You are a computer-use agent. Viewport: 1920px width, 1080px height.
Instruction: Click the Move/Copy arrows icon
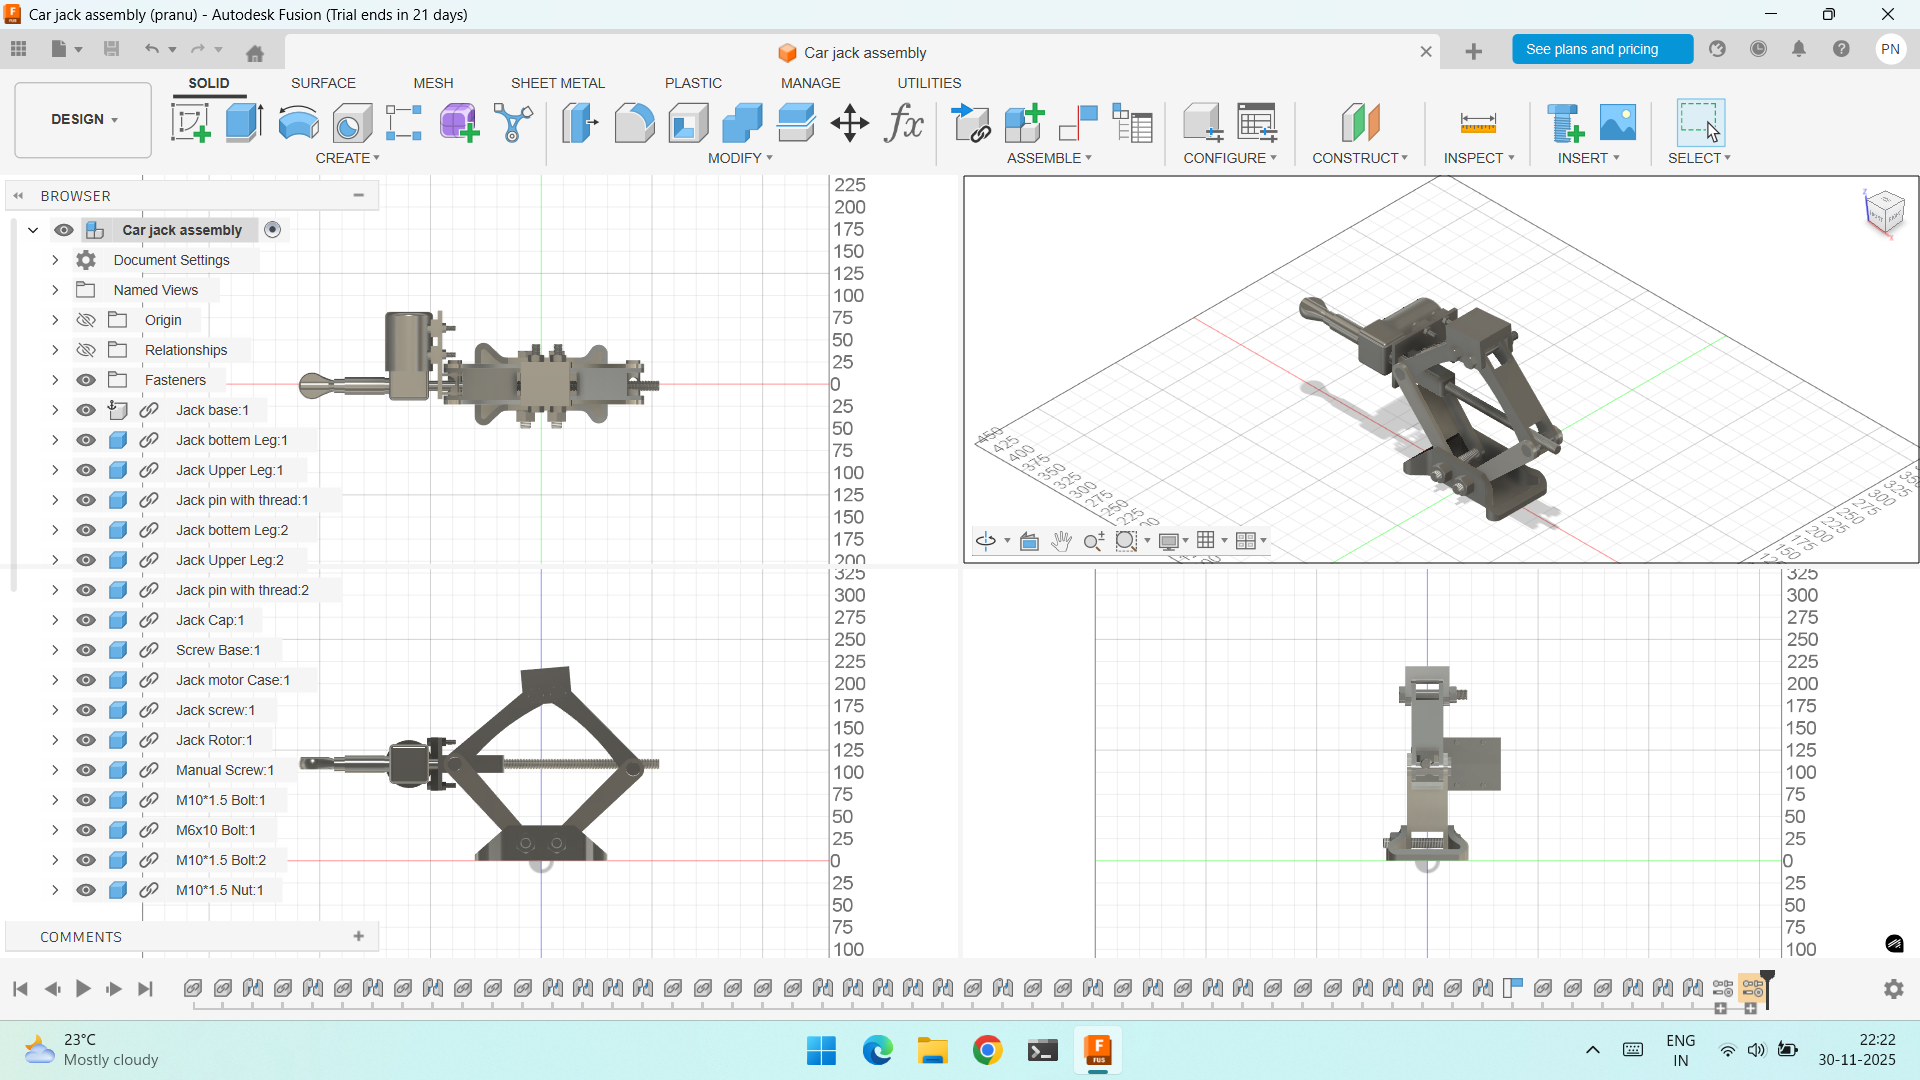point(849,123)
